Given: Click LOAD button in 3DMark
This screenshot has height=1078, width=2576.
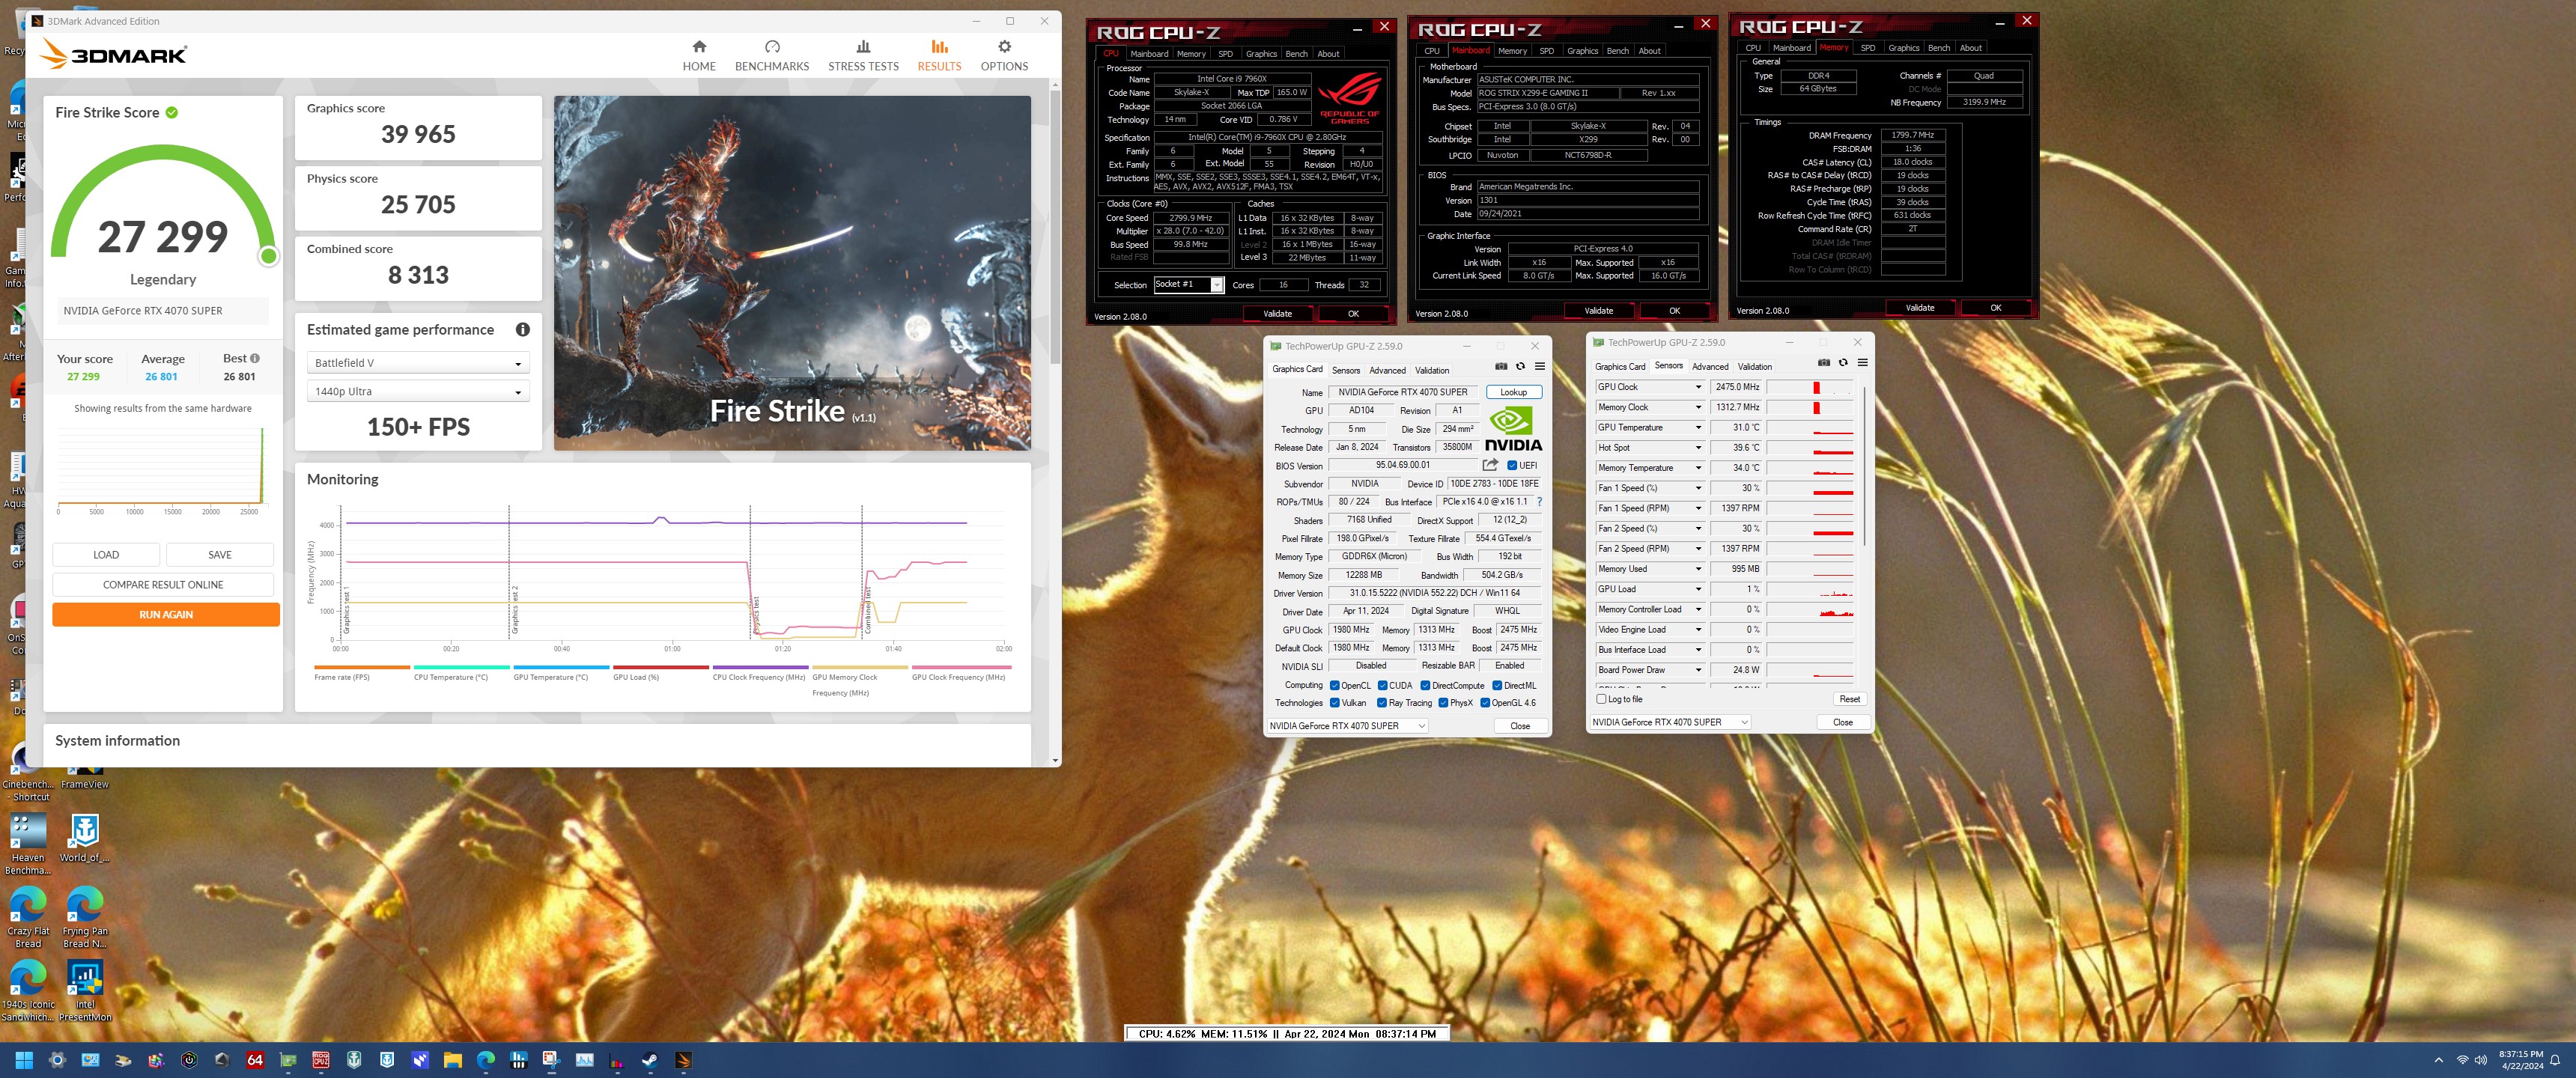Looking at the screenshot, I should (x=106, y=555).
